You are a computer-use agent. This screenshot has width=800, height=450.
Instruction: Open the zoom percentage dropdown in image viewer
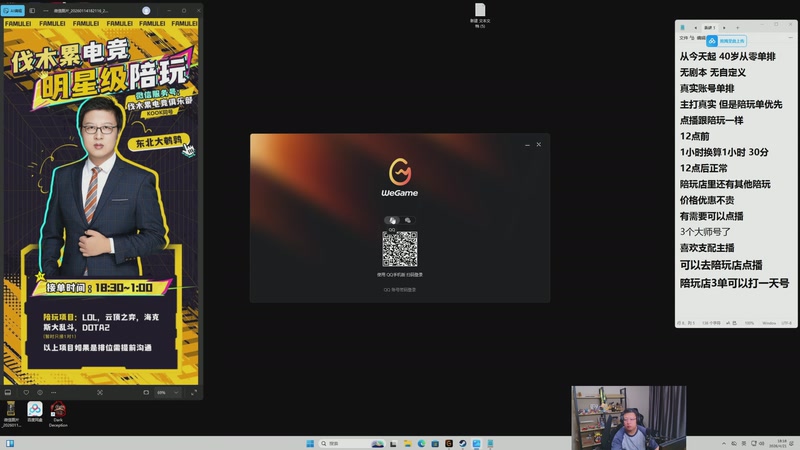(168, 392)
